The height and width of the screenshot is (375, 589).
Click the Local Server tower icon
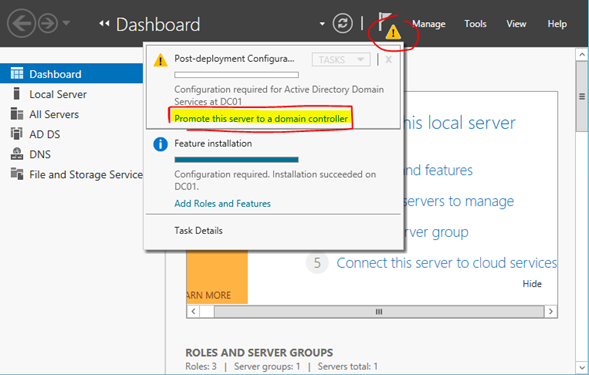click(16, 94)
